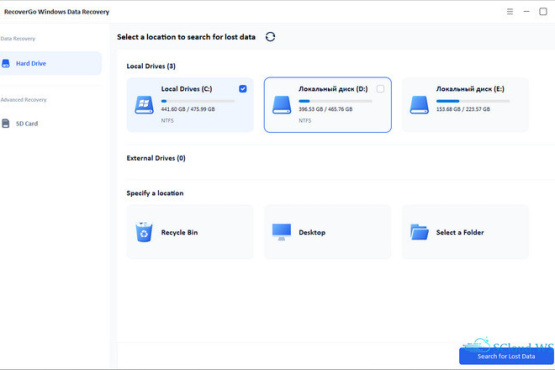Click the D: drive usage bar
Image resolution: width=555 pixels, height=370 pixels.
tap(335, 101)
